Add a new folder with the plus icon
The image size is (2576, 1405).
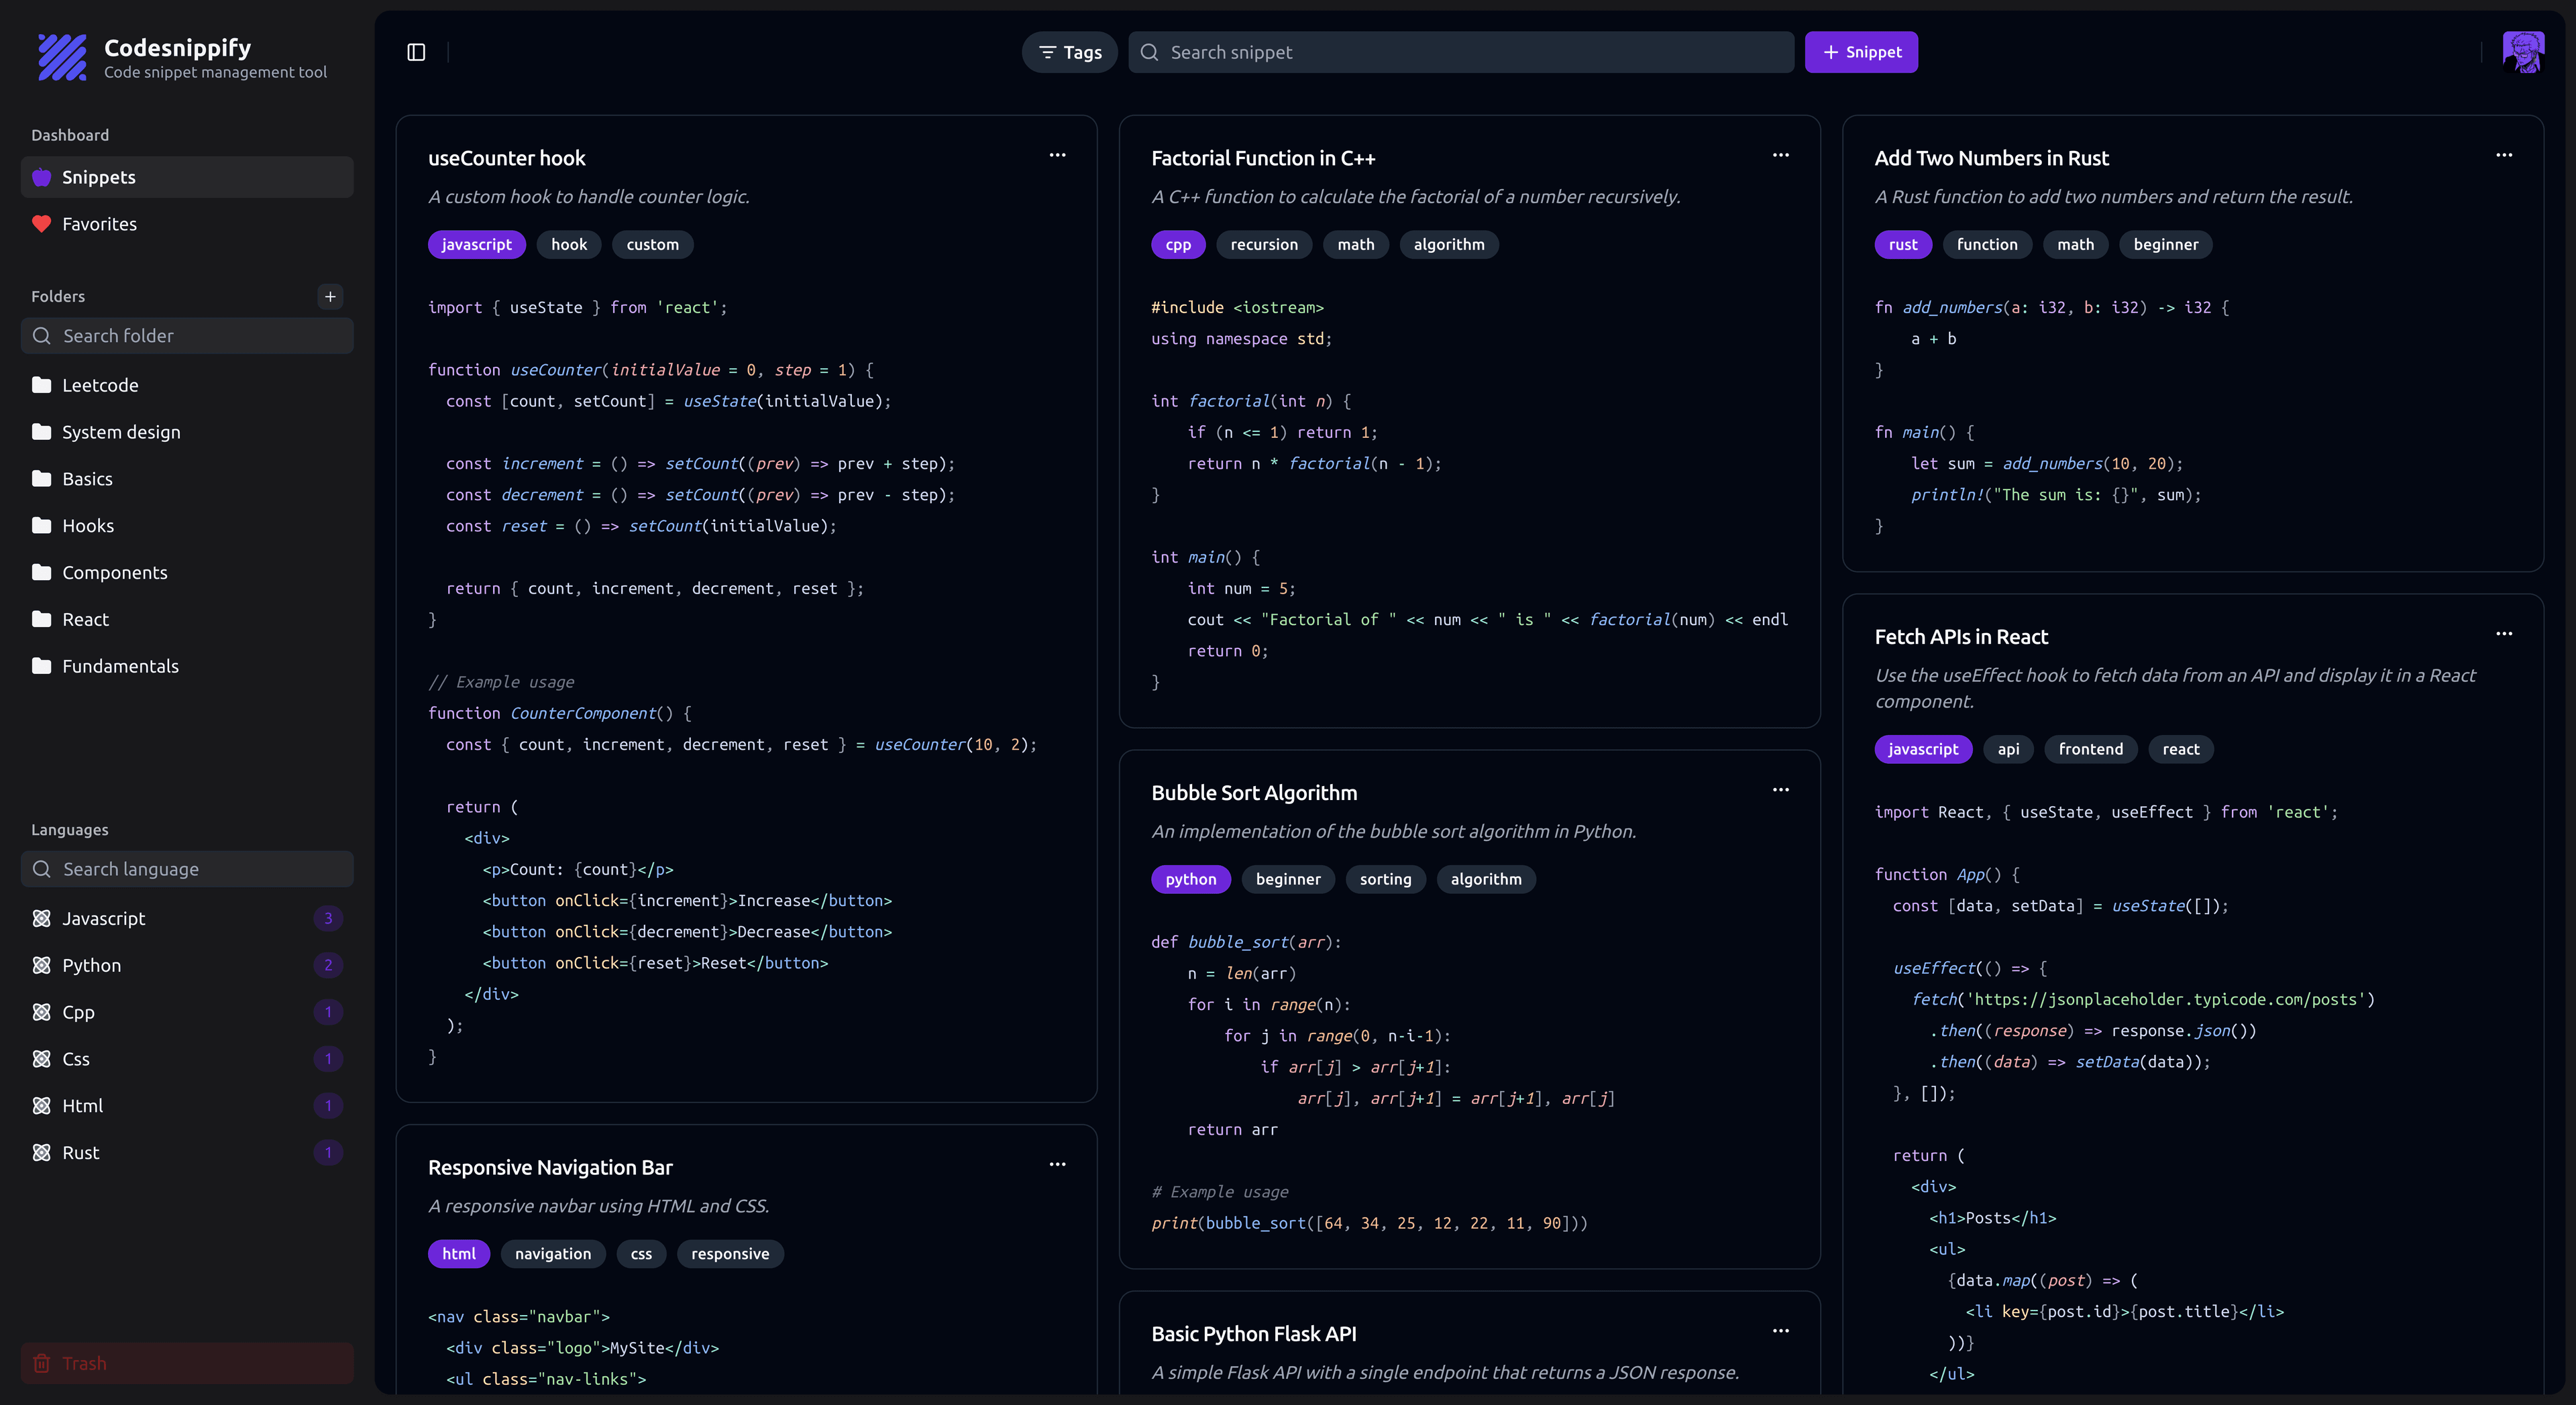point(331,296)
